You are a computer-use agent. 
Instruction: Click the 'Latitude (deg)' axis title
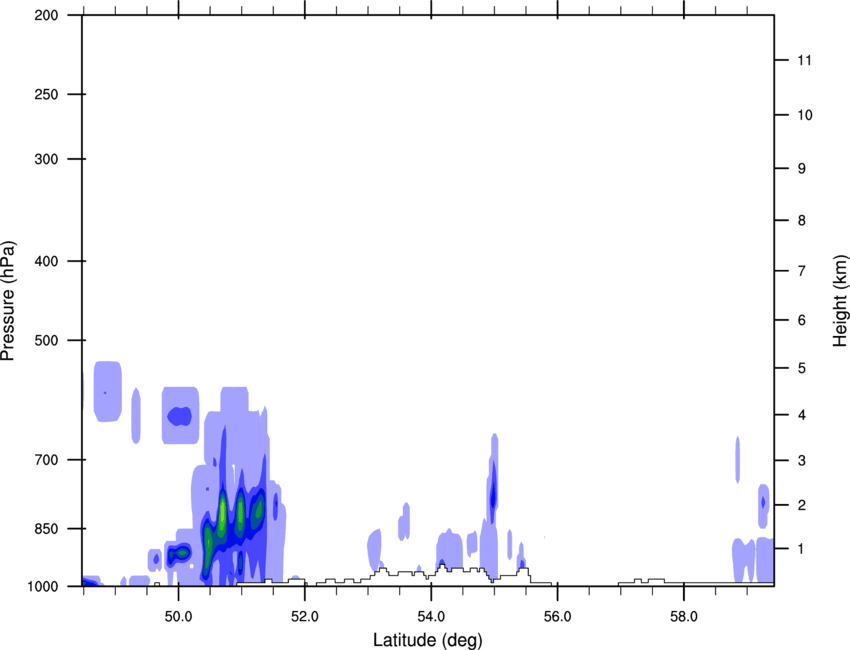click(427, 640)
